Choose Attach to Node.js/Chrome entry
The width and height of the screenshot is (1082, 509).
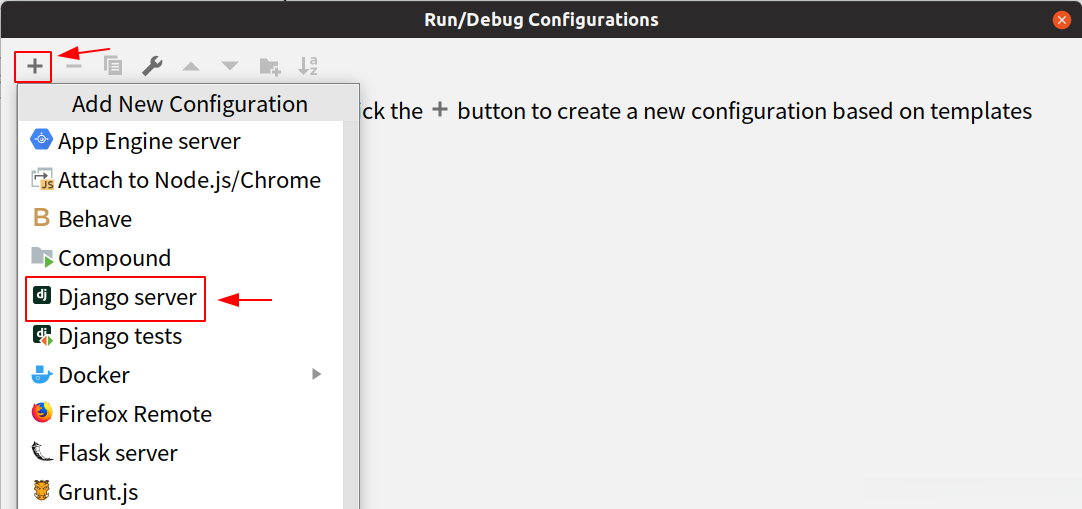[189, 180]
